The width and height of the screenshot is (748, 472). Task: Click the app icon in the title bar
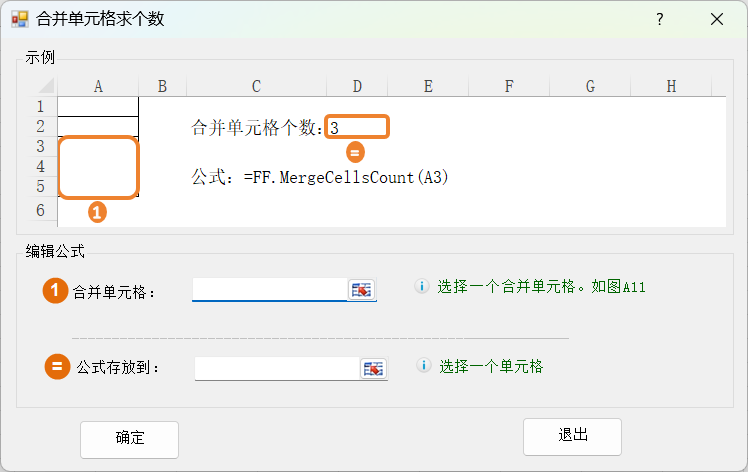(19, 19)
